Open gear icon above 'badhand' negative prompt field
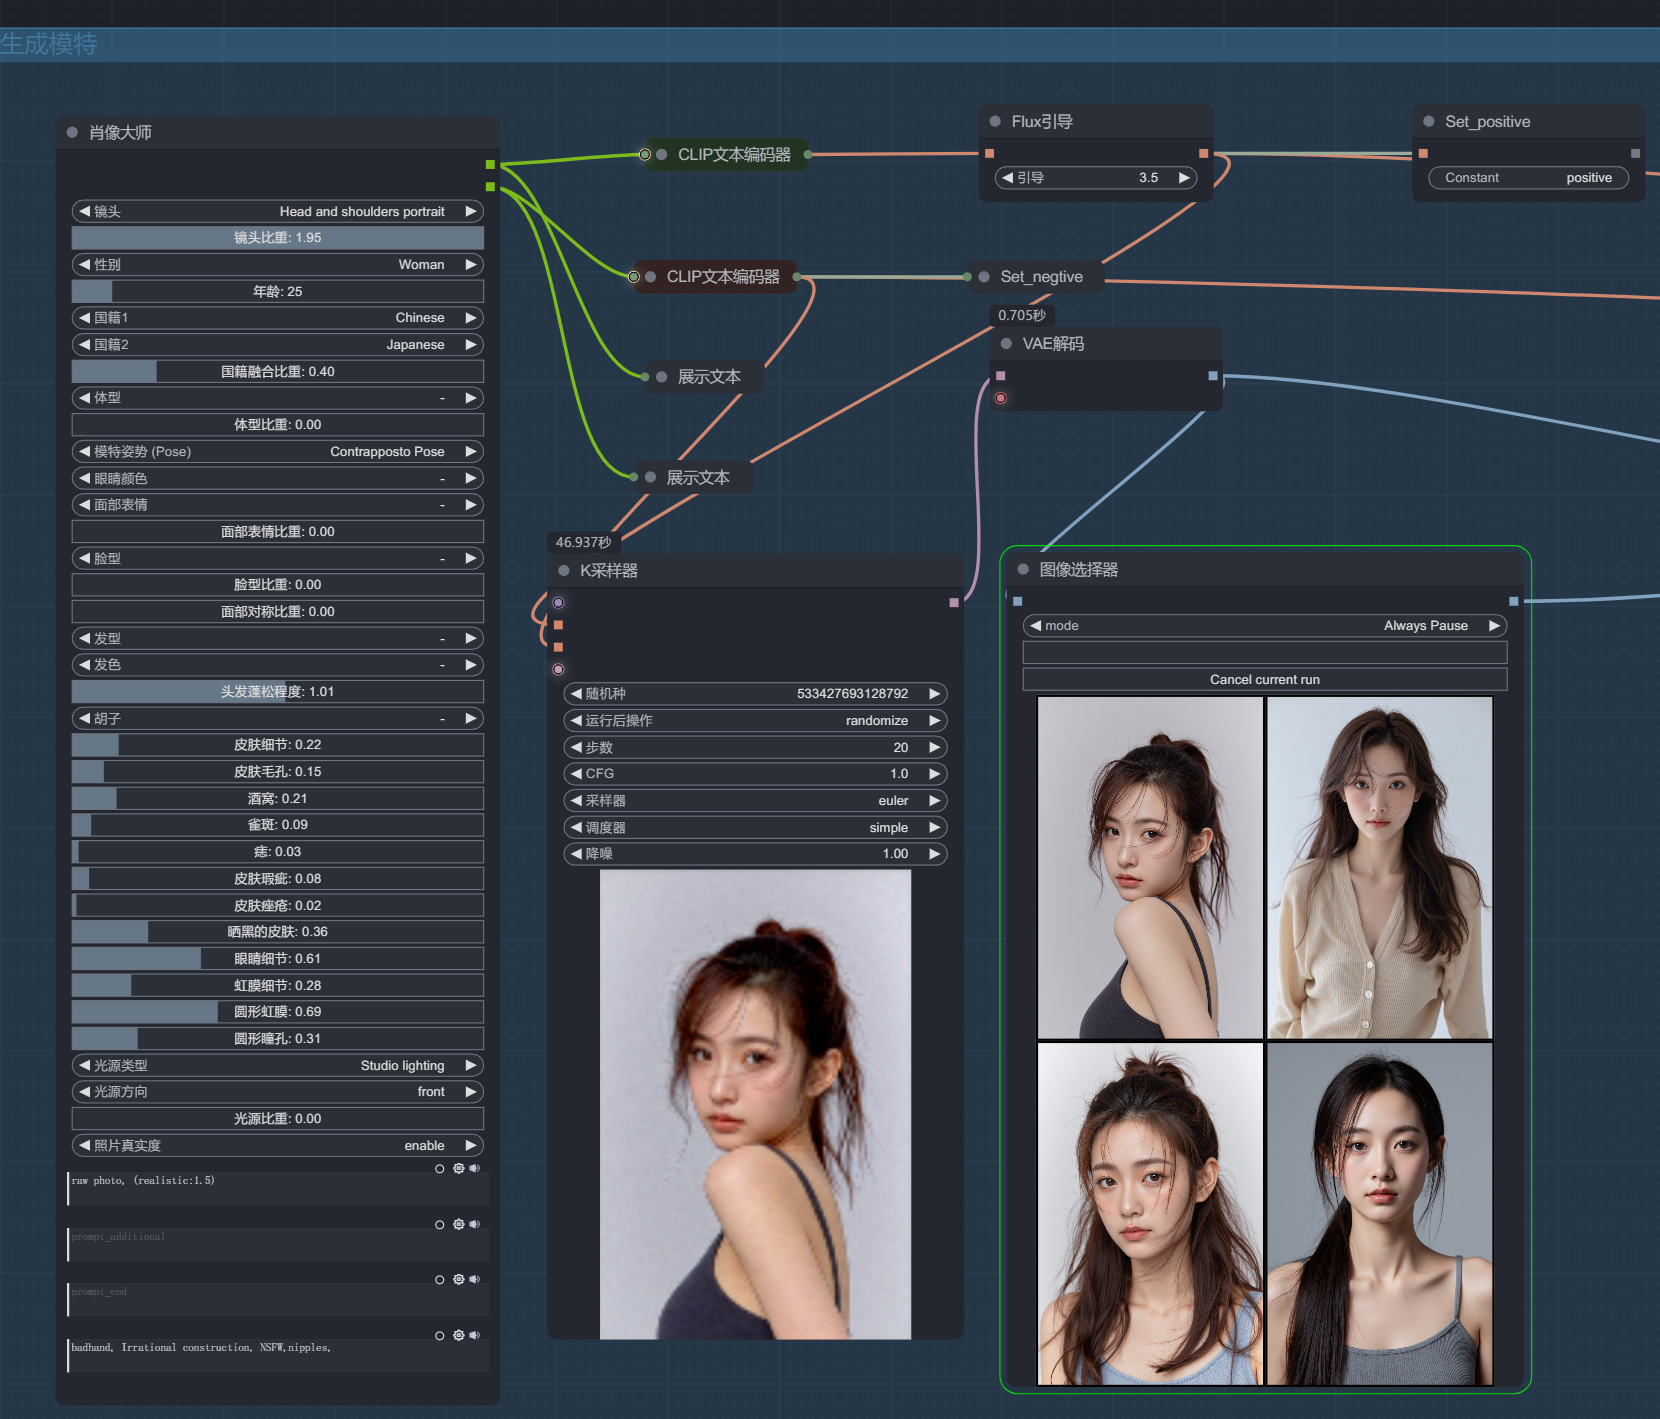Image resolution: width=1660 pixels, height=1419 pixels. [458, 1335]
